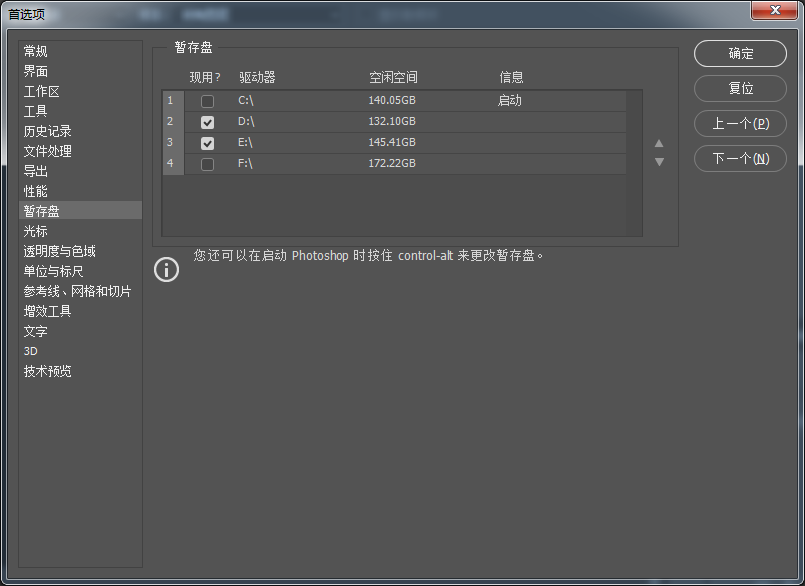
Task: Move selected scratch disk up with arrow
Action: point(659,143)
